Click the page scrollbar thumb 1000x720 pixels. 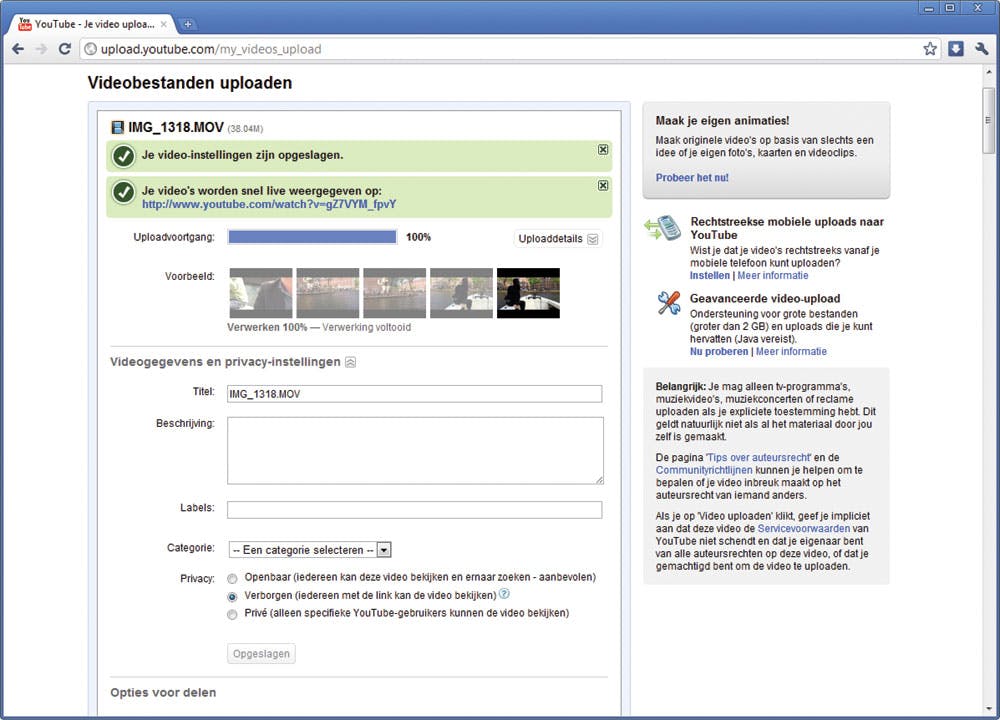tap(989, 121)
